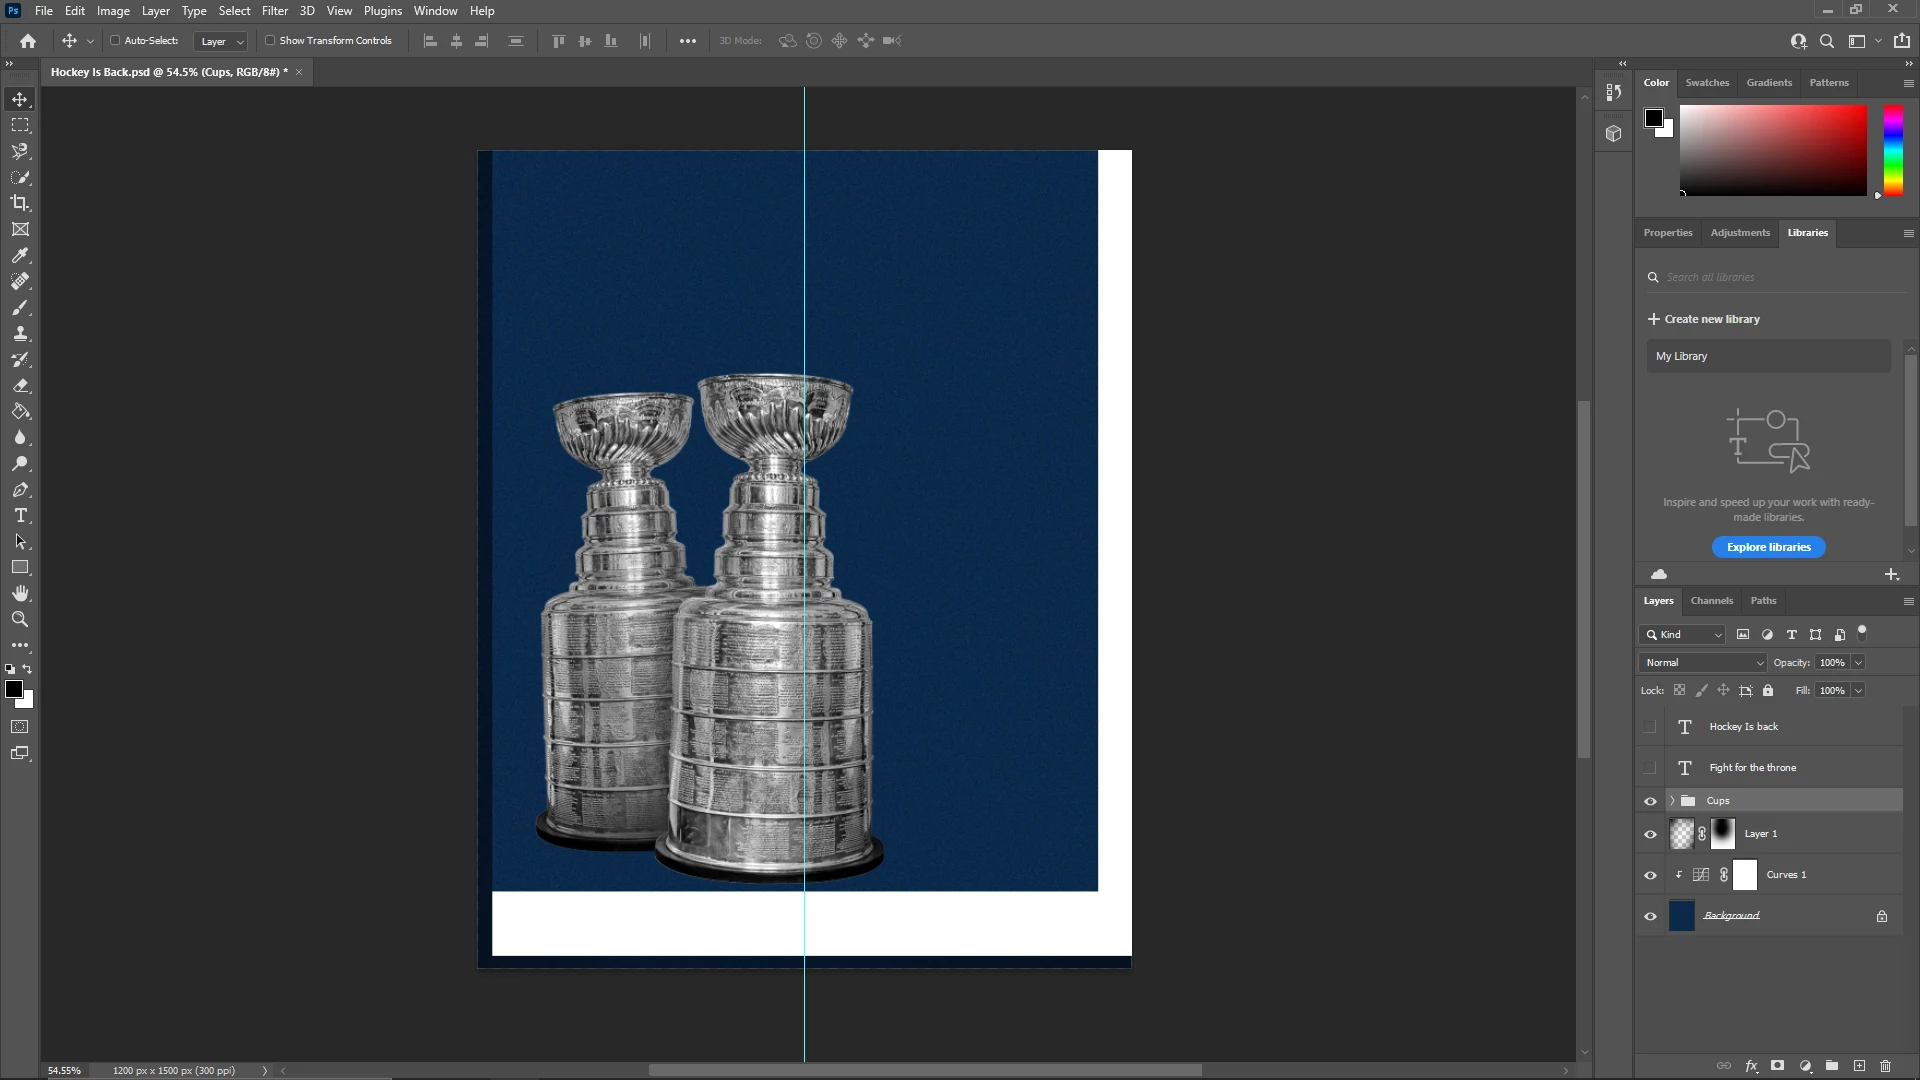Open the blend mode Normal dropdown
The image size is (1920, 1080).
[1704, 663]
